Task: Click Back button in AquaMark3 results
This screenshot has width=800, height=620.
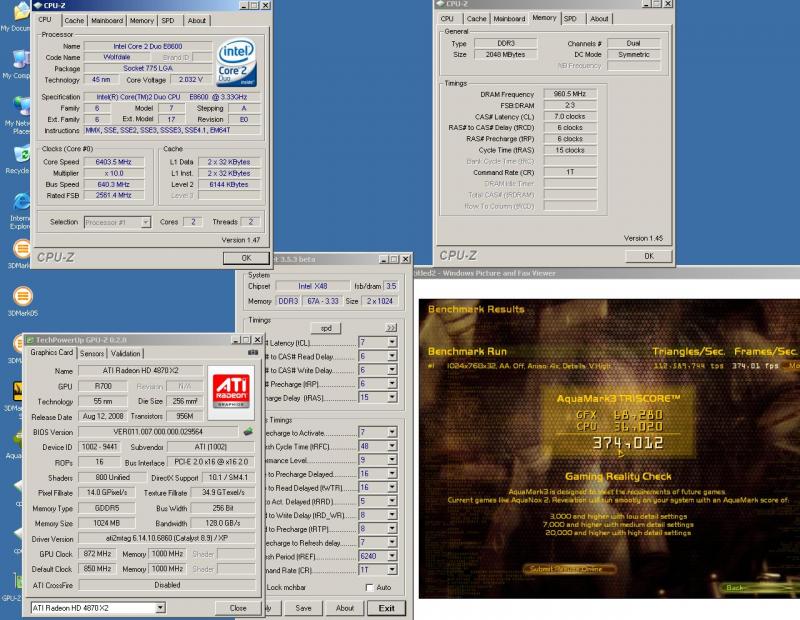Action: click(735, 588)
